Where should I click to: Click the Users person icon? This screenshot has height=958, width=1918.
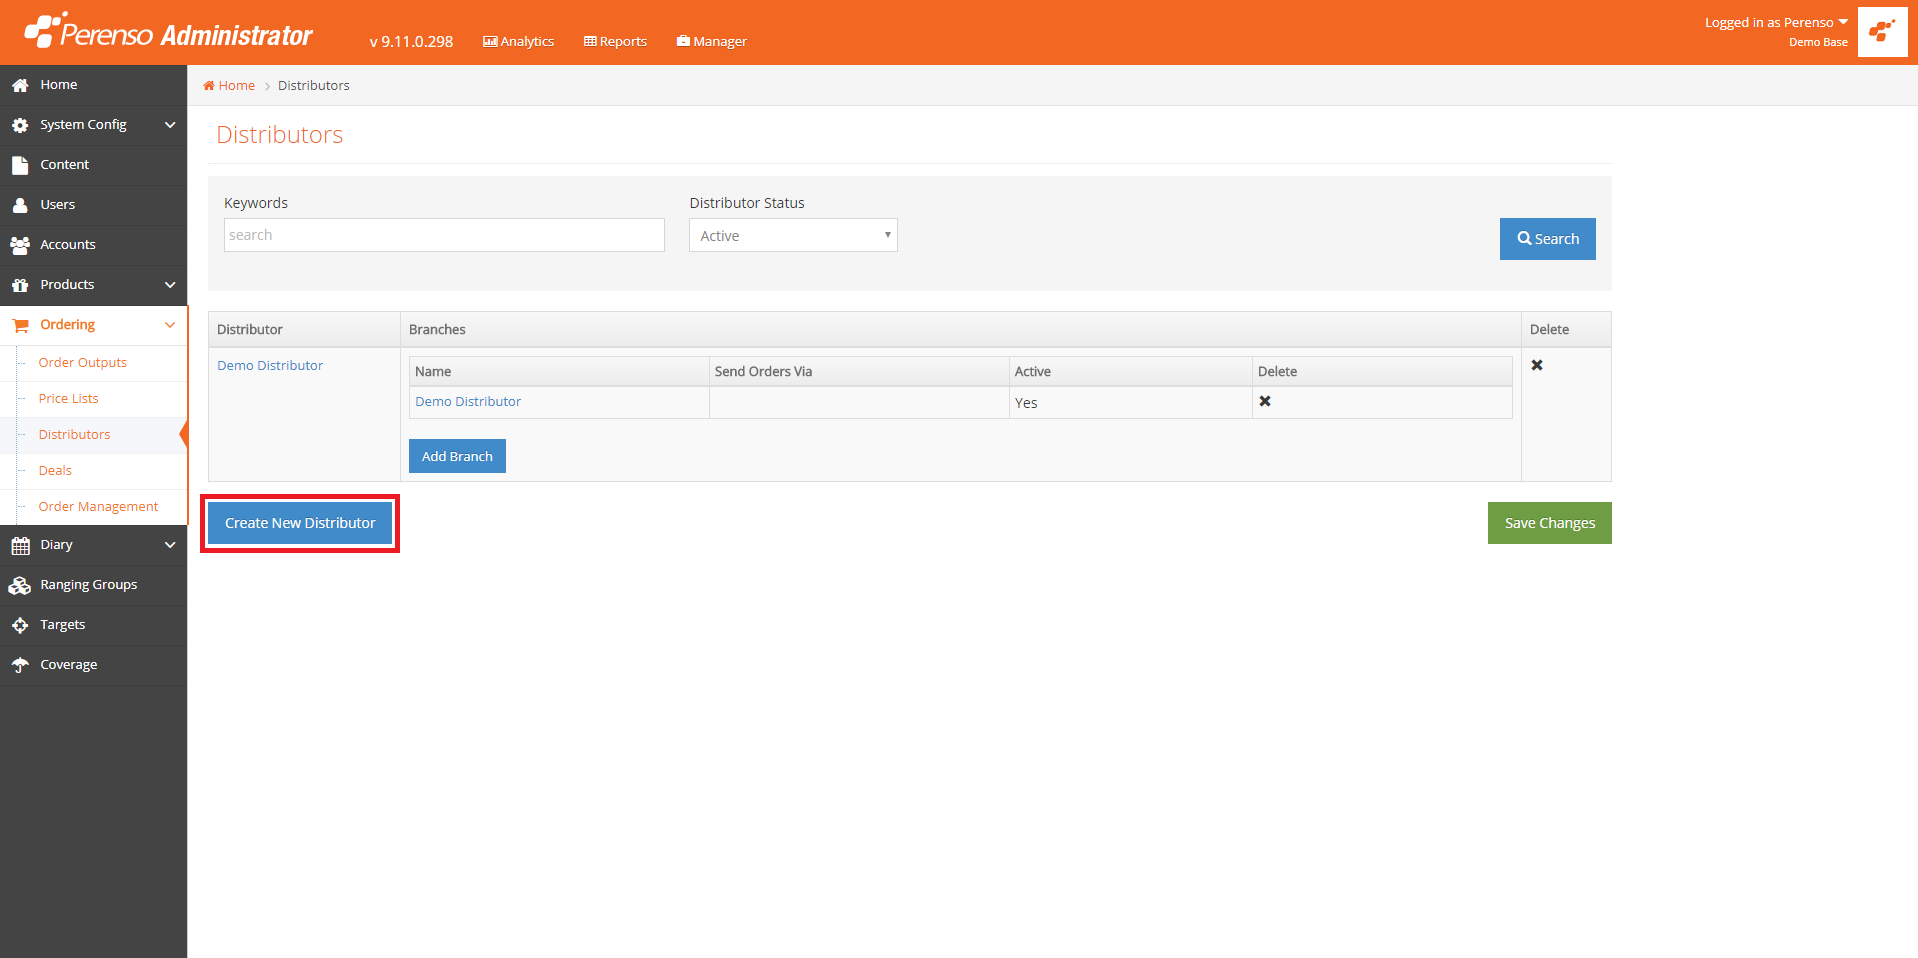pyautogui.click(x=20, y=205)
